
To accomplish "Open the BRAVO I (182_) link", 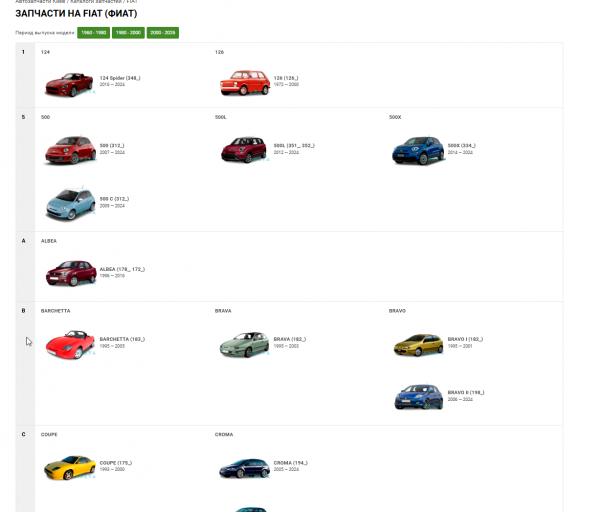I will [465, 339].
